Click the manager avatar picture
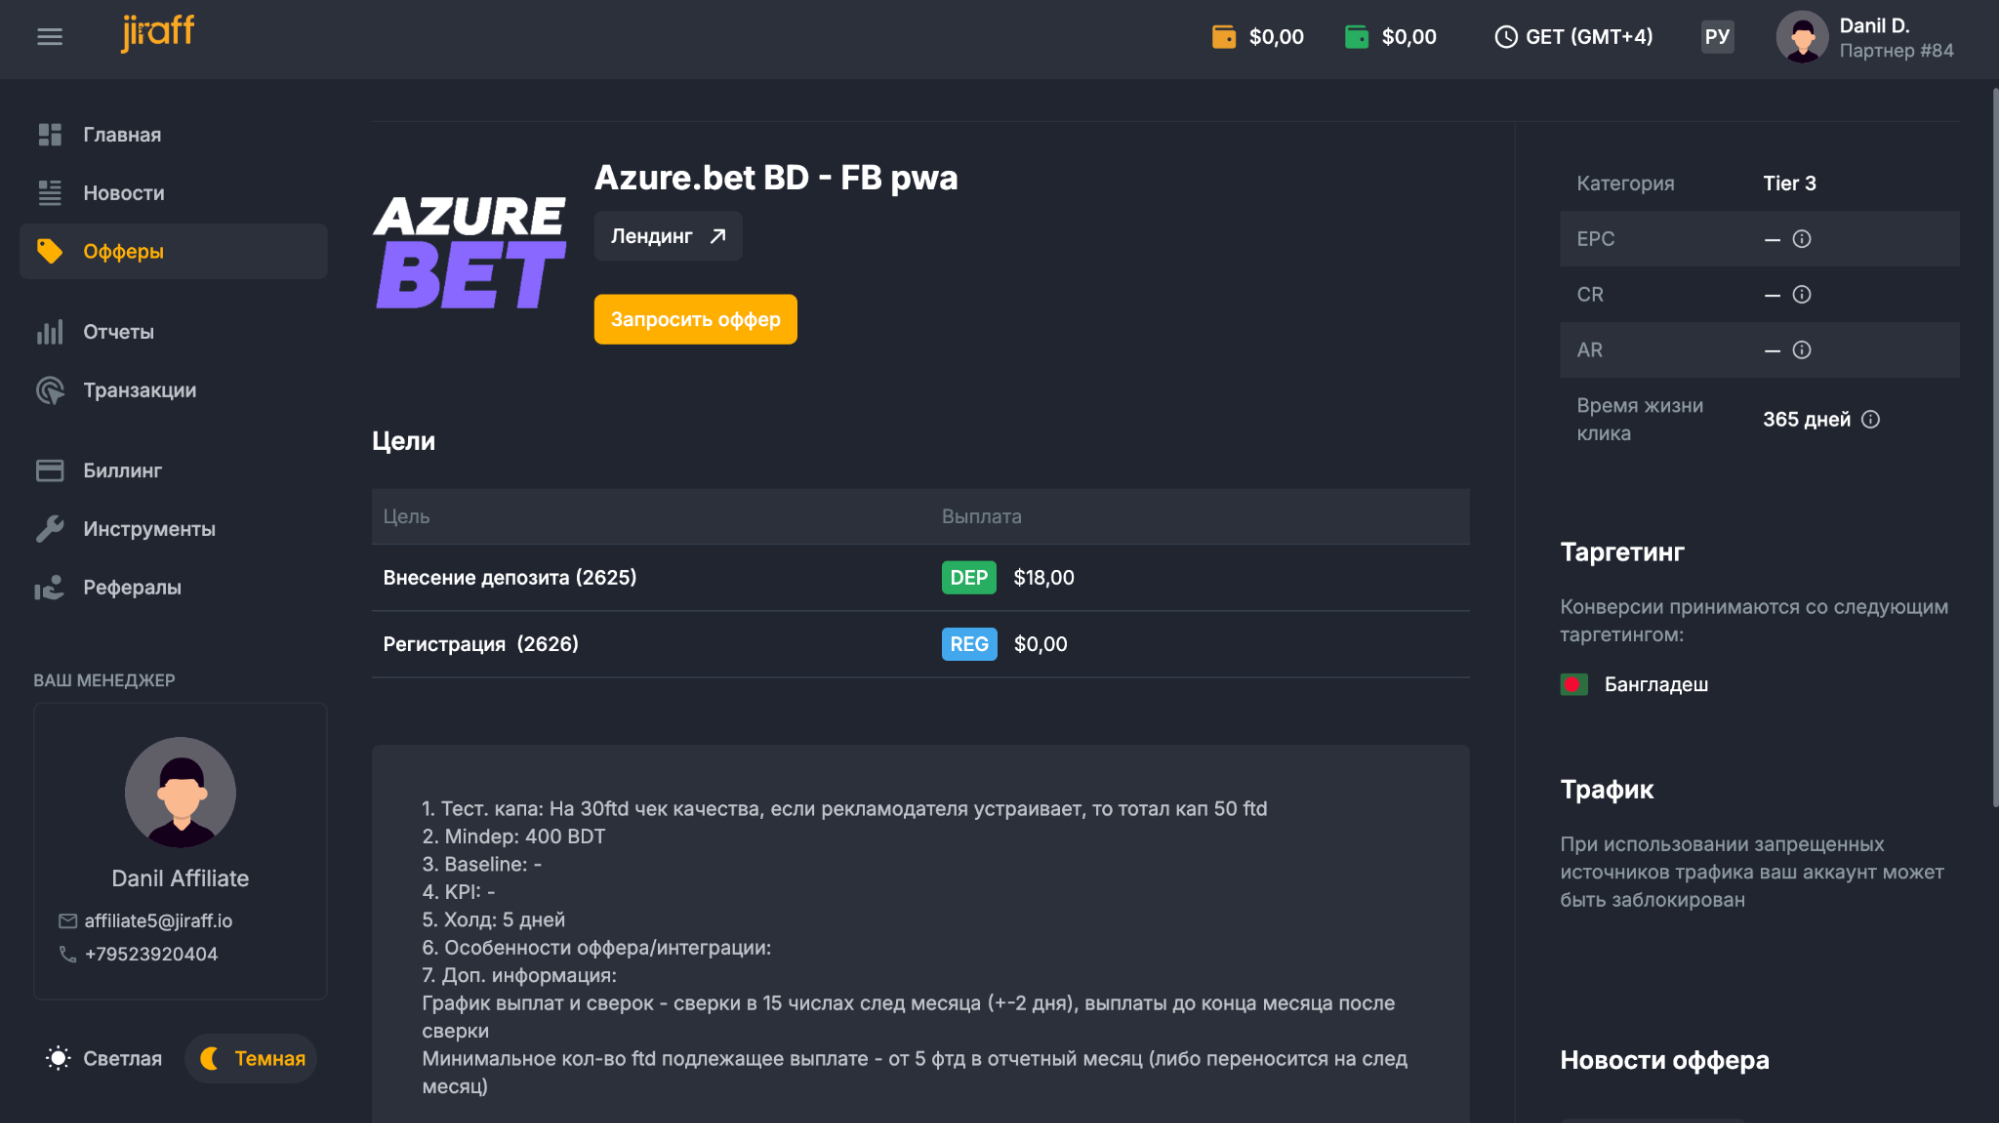This screenshot has width=1999, height=1124. coord(180,792)
